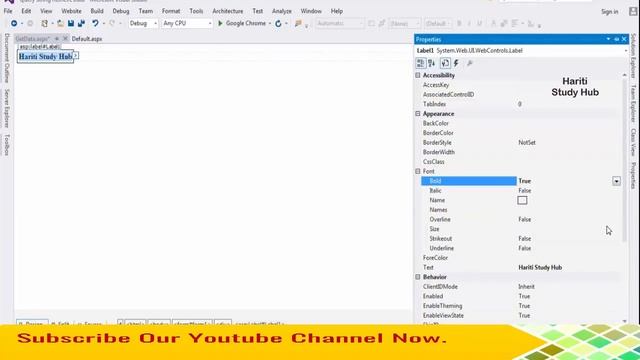Open the Edit menu
Screen dimensions: 640x360
(x=26, y=11)
